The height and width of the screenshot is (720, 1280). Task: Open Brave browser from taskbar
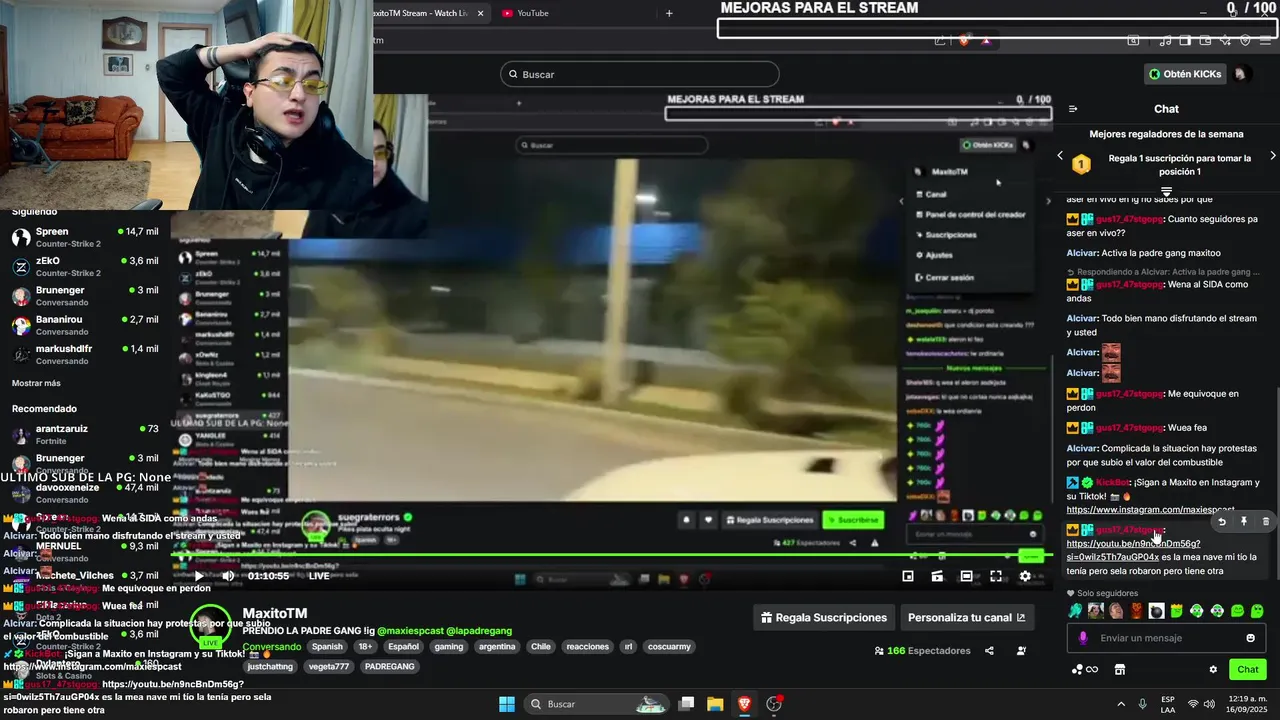[x=744, y=704]
